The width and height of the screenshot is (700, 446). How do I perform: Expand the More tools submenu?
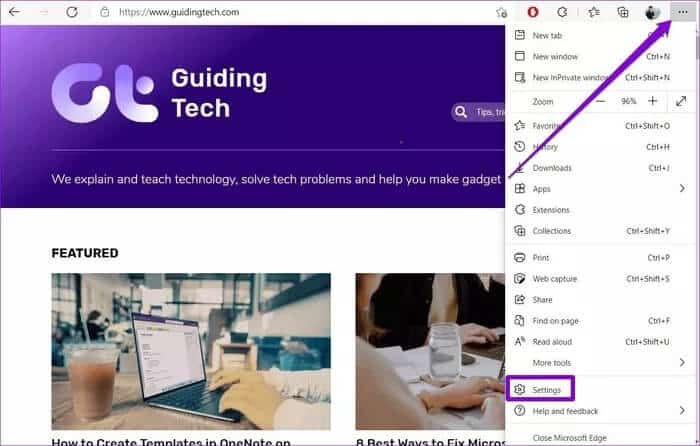click(x=600, y=363)
